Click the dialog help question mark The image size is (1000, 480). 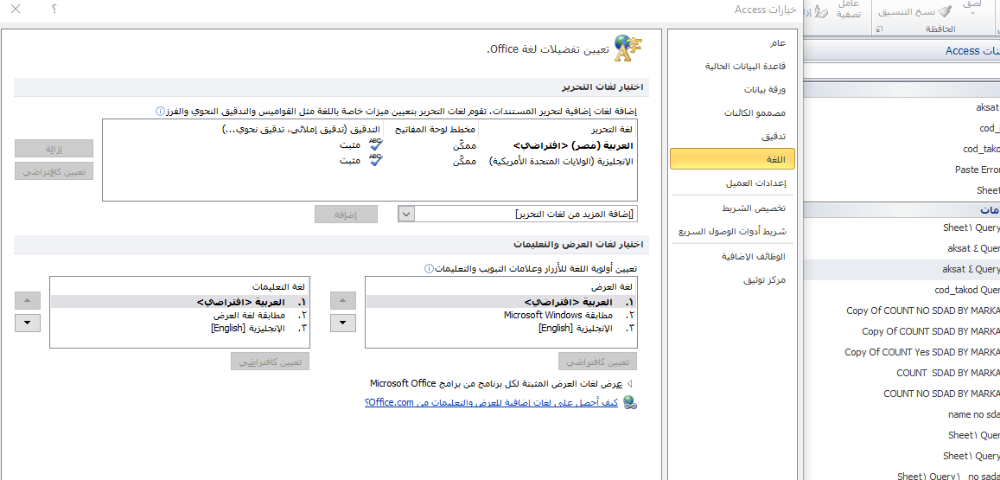pyautogui.click(x=54, y=9)
